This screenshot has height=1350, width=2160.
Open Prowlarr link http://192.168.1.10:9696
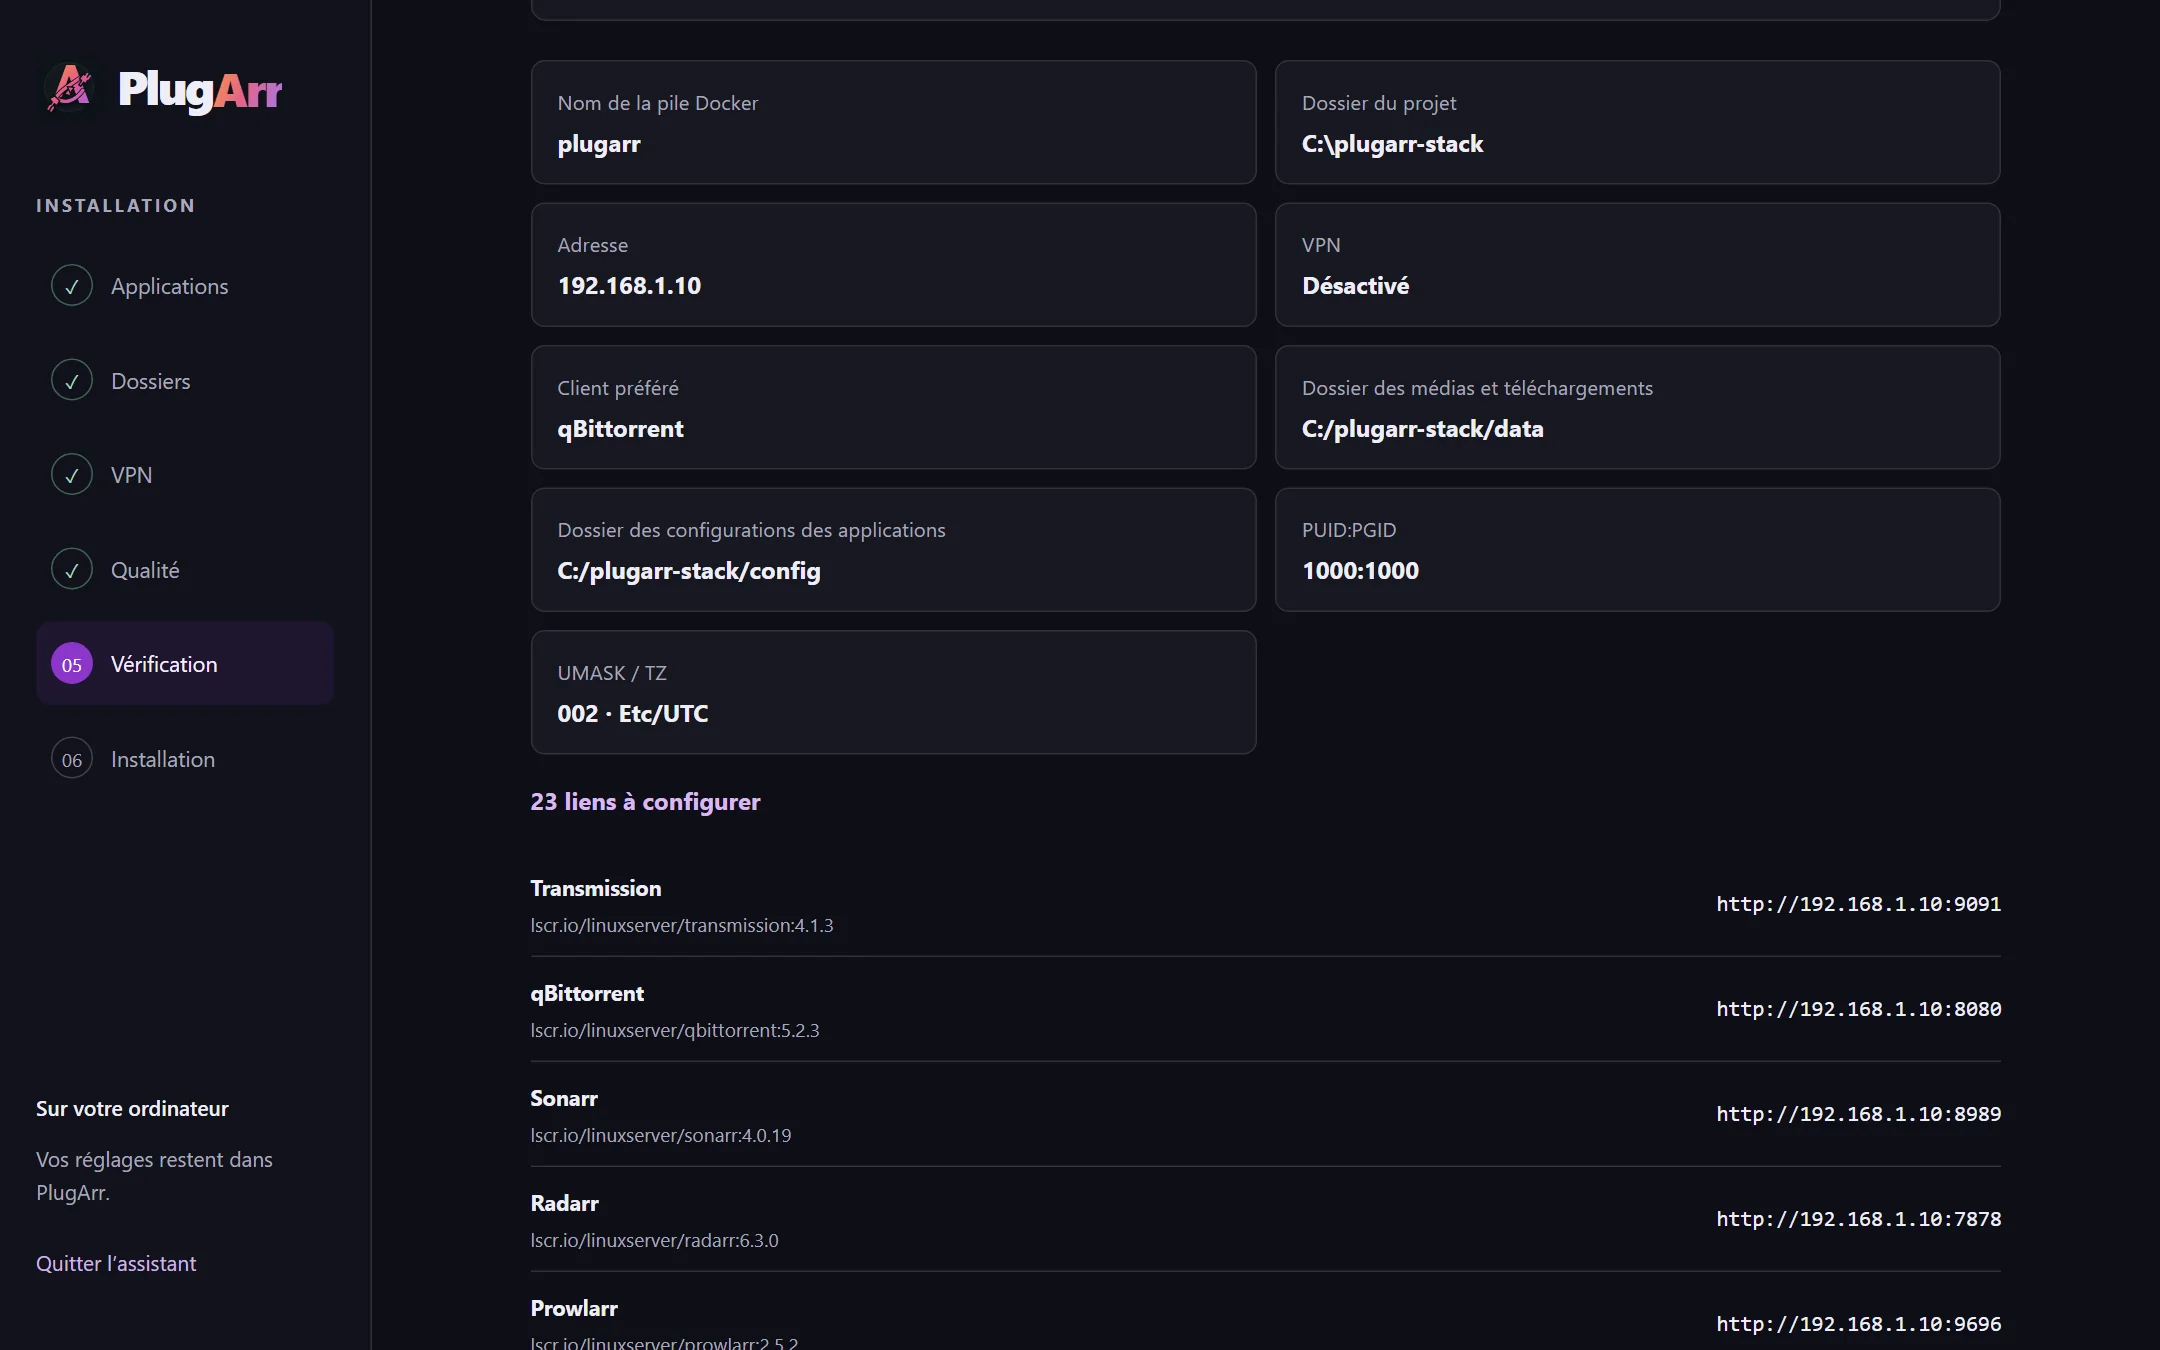click(x=1859, y=1324)
